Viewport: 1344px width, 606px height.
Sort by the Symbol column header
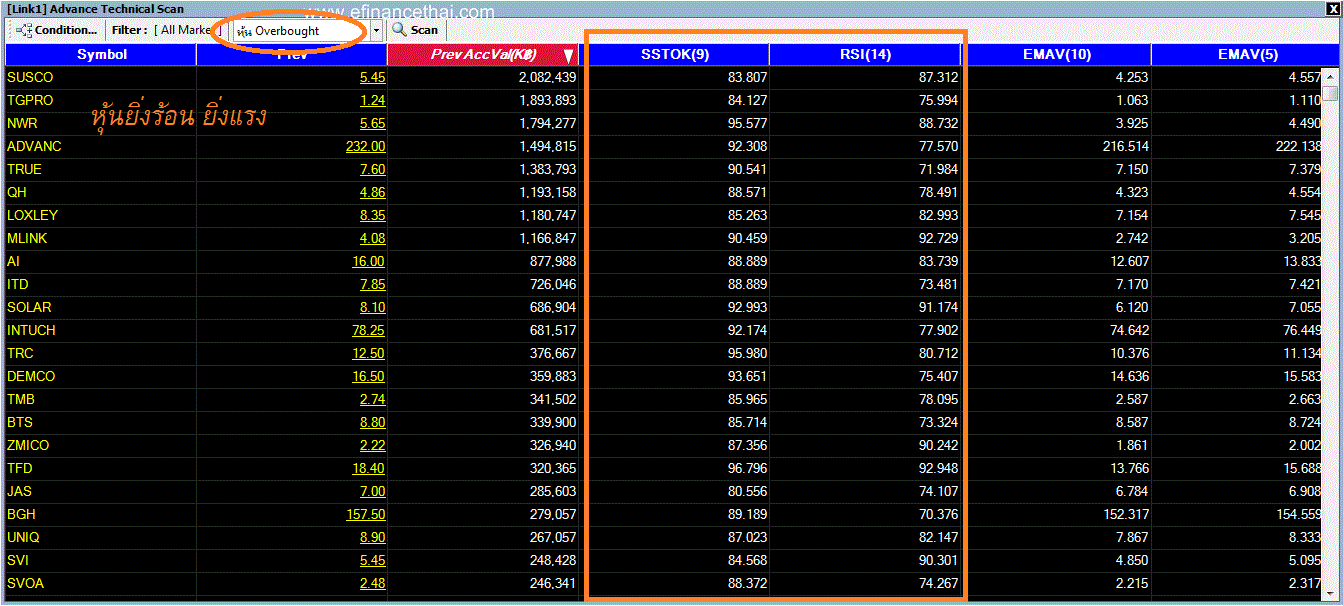(x=101, y=55)
